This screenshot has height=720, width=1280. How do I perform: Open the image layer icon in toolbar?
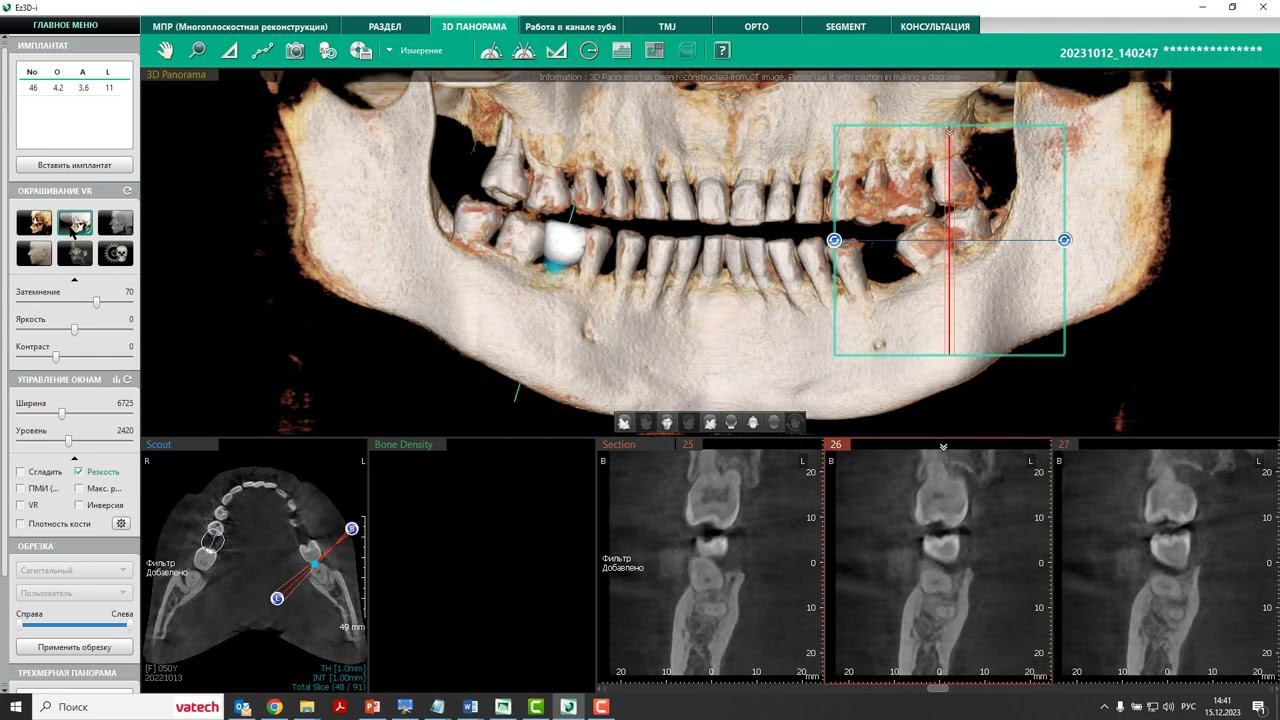(621, 50)
